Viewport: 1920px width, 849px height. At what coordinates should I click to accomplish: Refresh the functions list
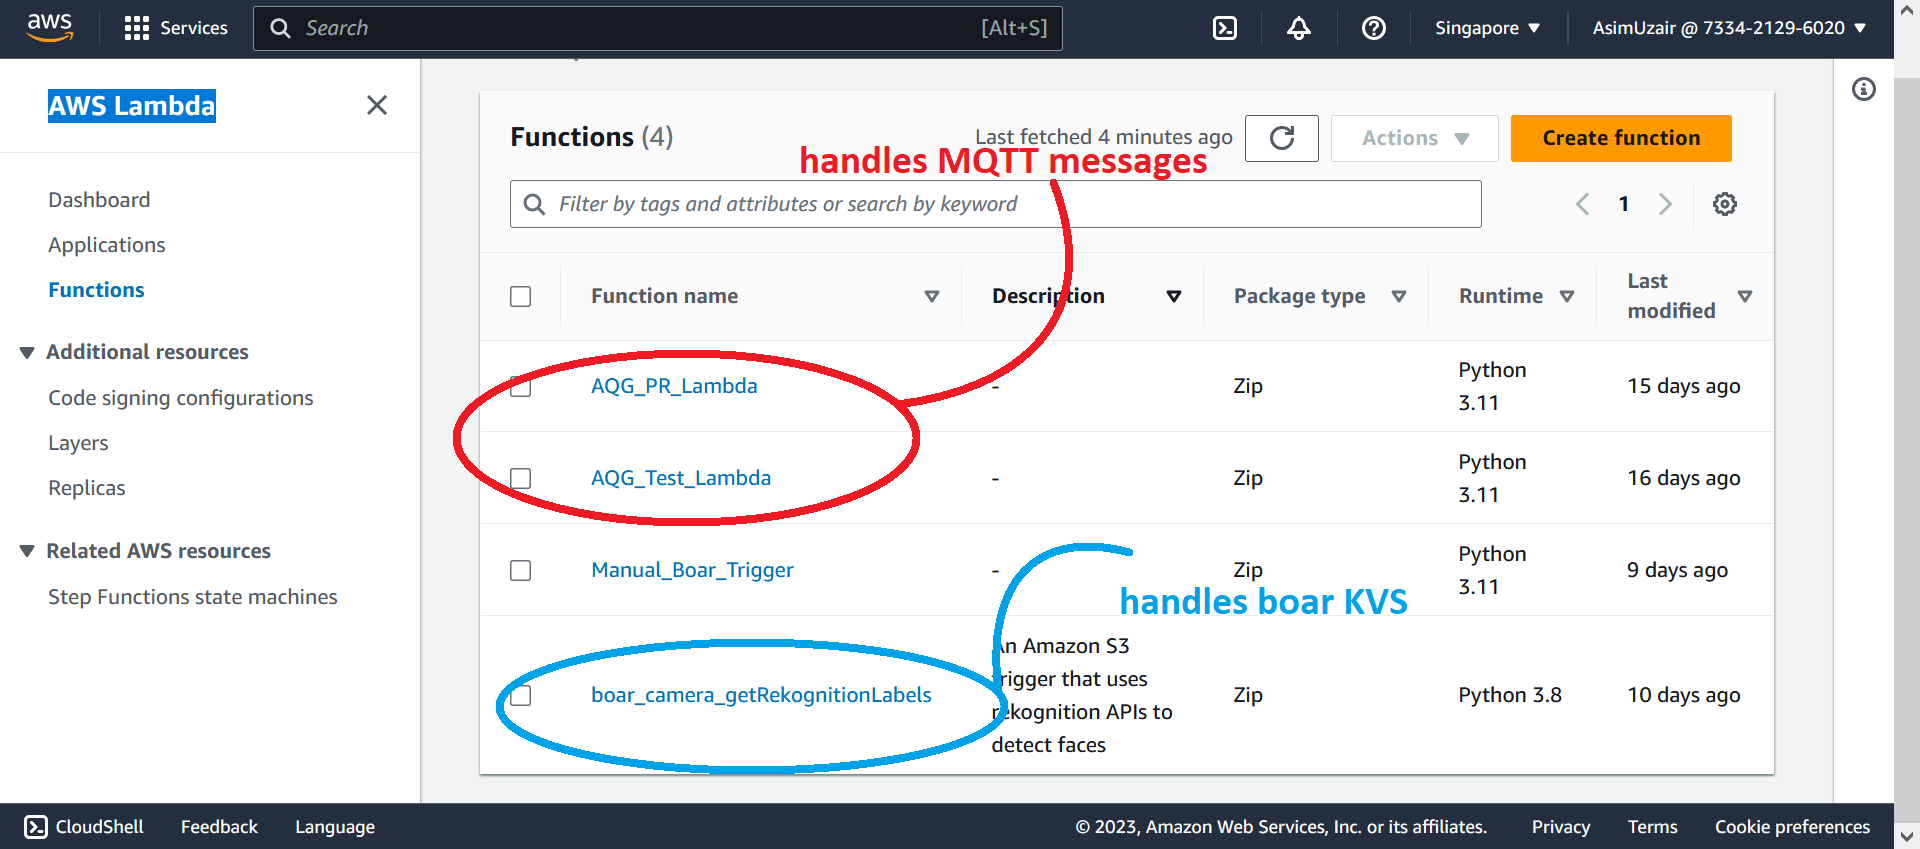point(1282,138)
